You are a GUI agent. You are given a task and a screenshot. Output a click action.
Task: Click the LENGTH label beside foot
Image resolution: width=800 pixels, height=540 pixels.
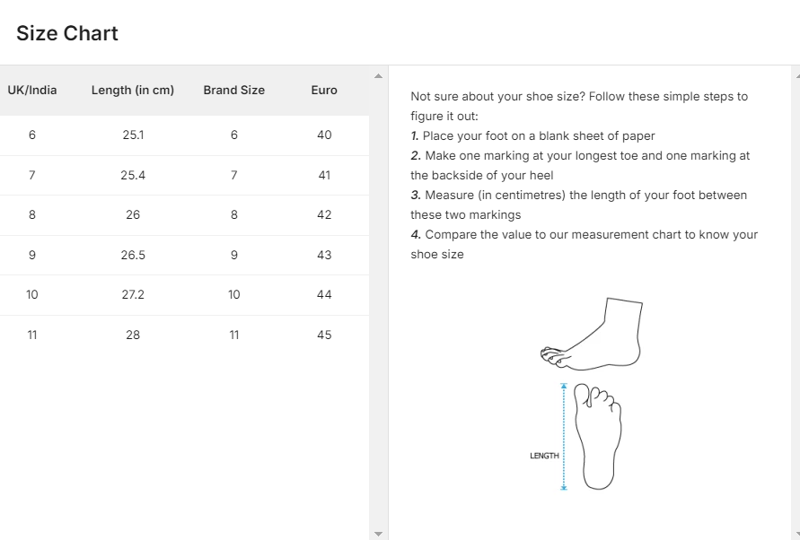point(544,456)
